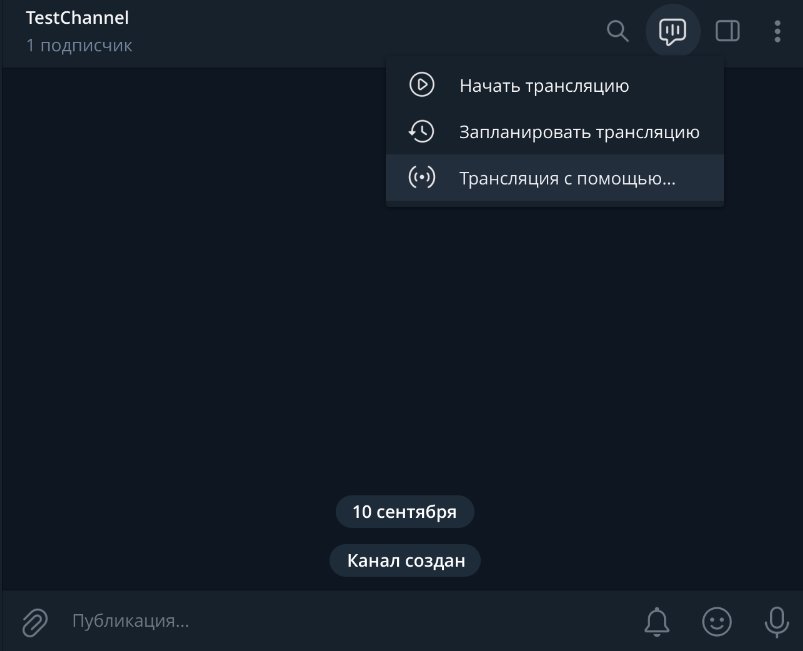
Task: Click the 1 подписчик subscriber count
Action: click(79, 44)
